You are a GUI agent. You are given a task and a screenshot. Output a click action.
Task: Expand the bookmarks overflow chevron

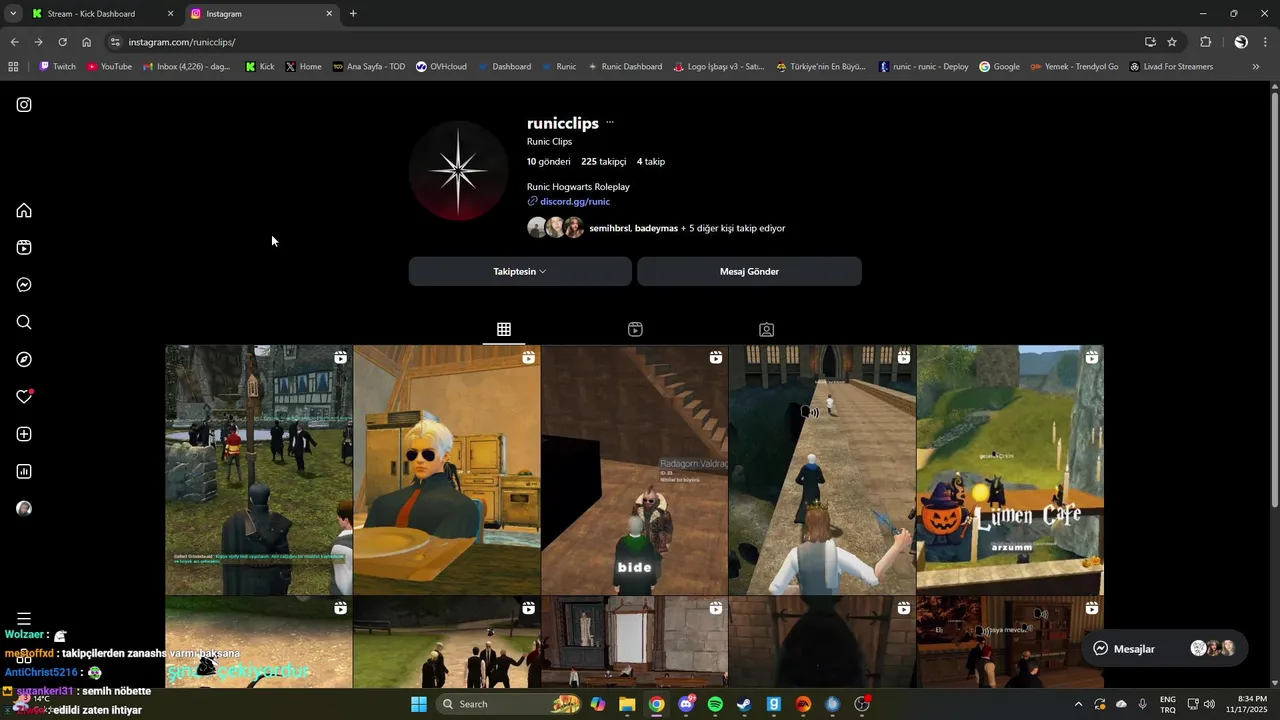(x=1256, y=67)
